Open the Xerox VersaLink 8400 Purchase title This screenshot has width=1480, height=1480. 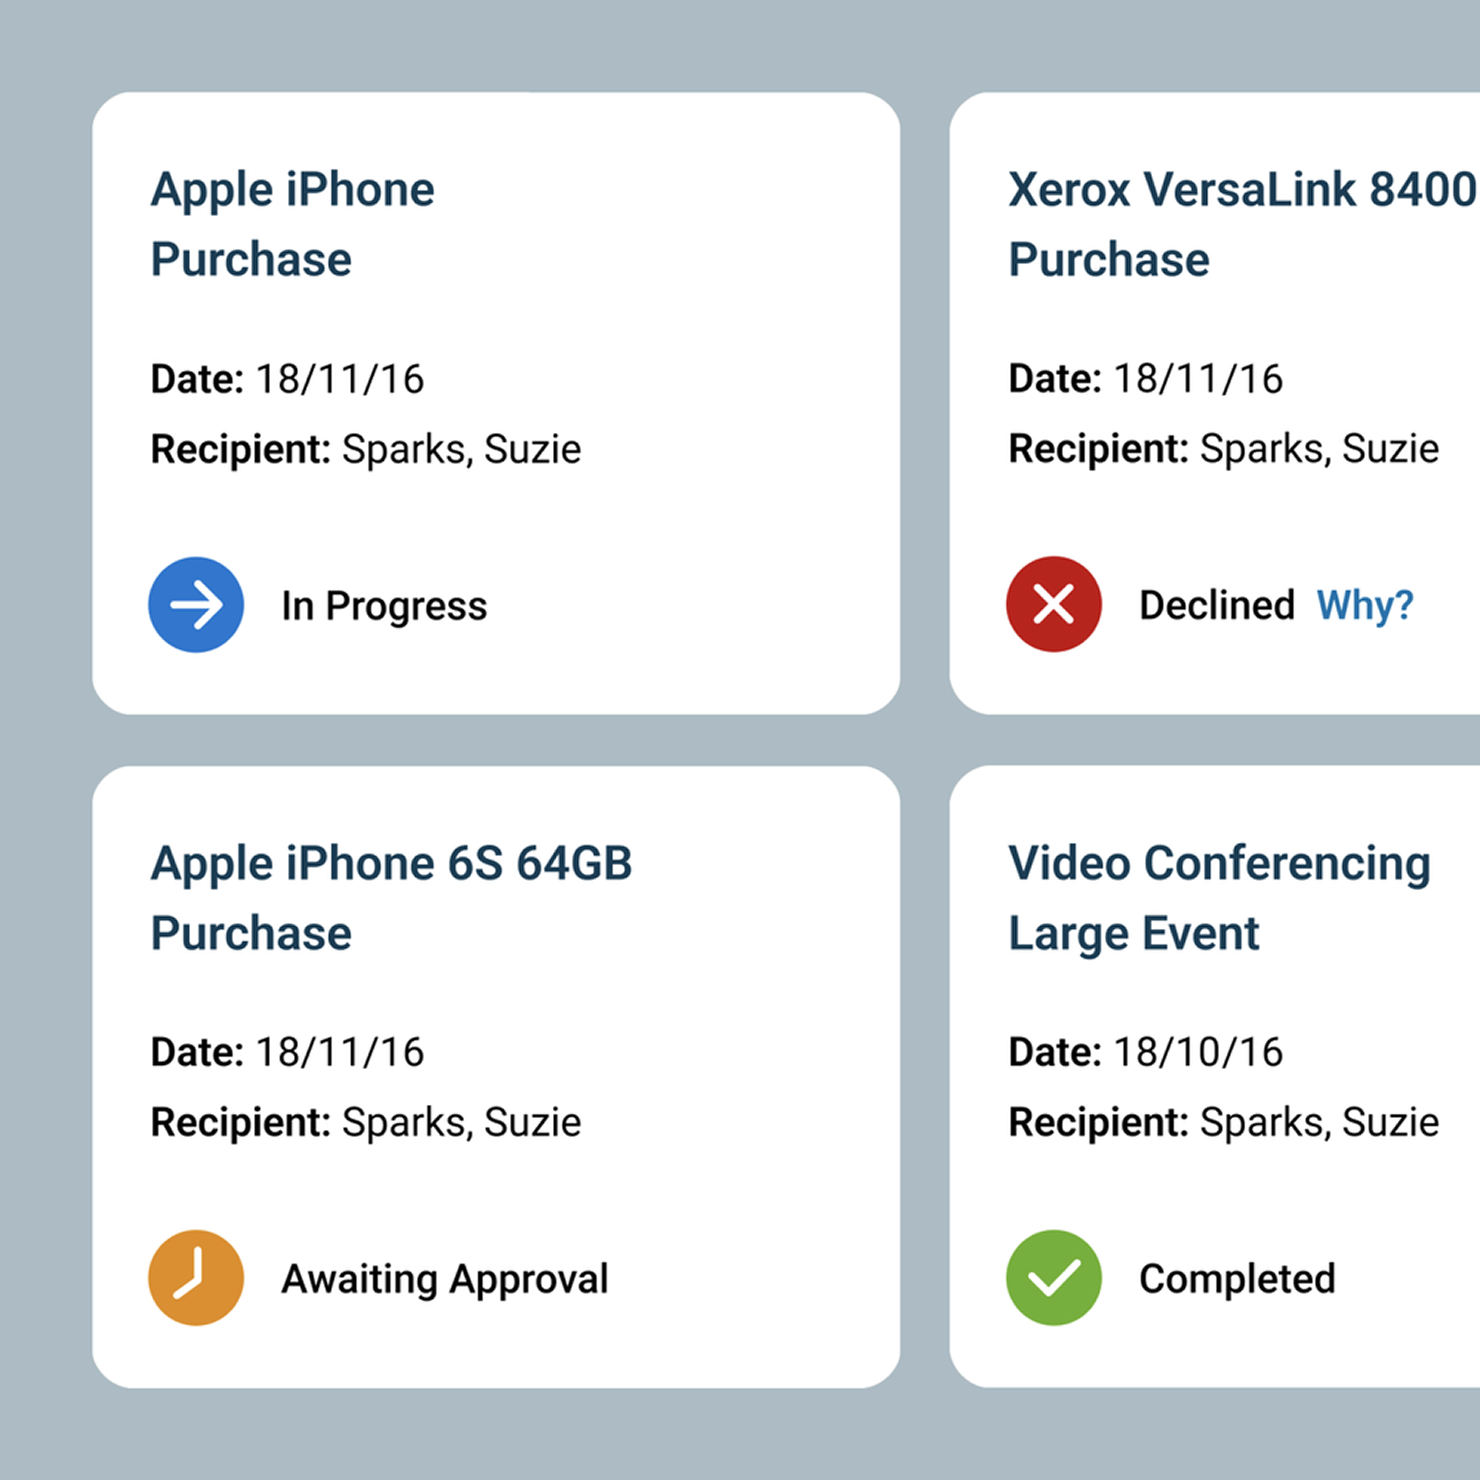pyautogui.click(x=1240, y=224)
